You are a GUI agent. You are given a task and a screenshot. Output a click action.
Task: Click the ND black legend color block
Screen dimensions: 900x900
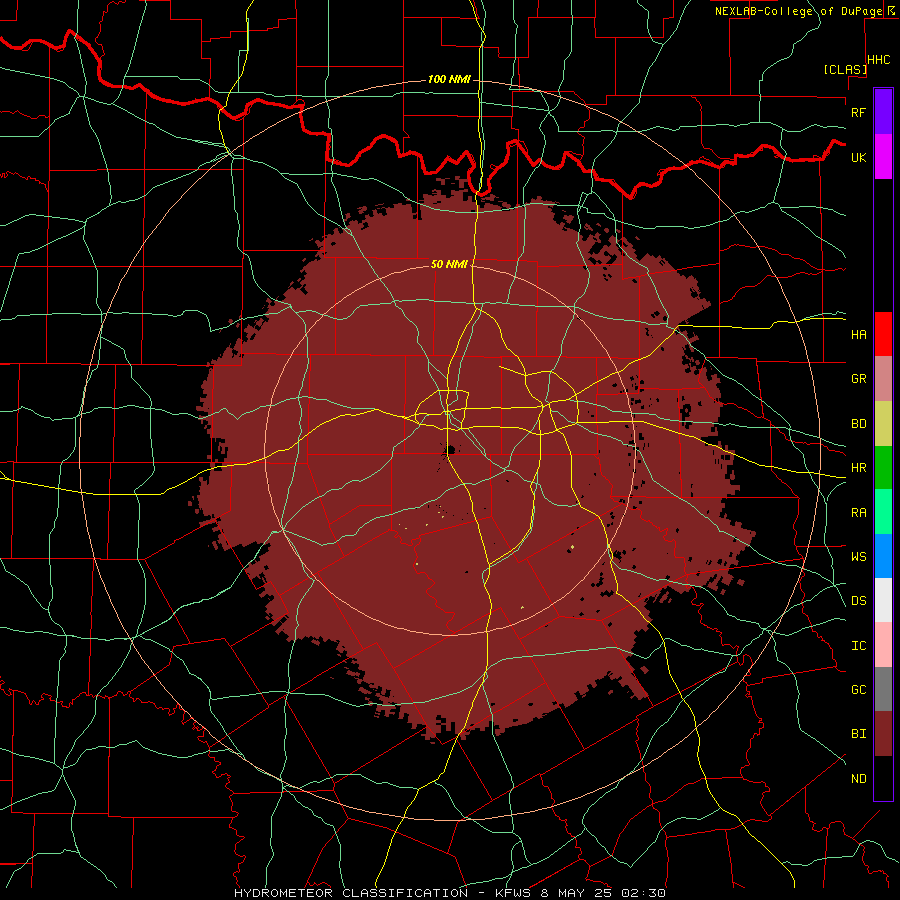point(883,778)
